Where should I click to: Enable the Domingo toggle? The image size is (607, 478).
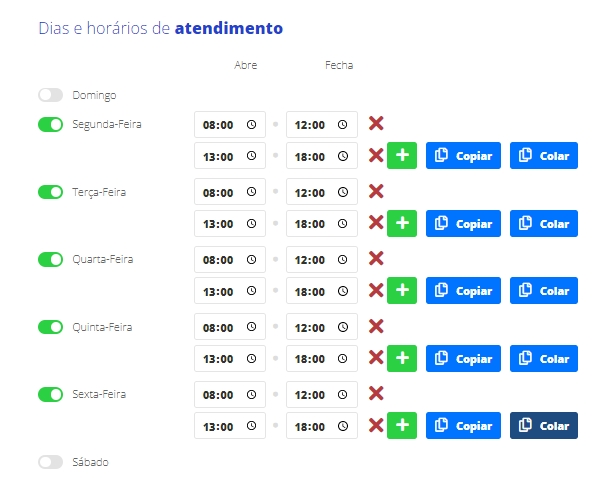[50, 95]
